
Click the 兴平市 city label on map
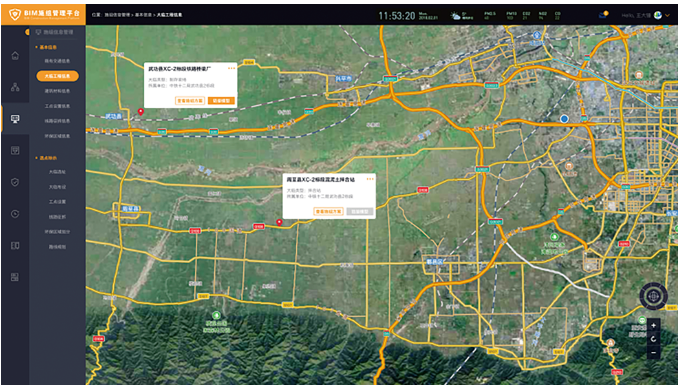(x=343, y=79)
